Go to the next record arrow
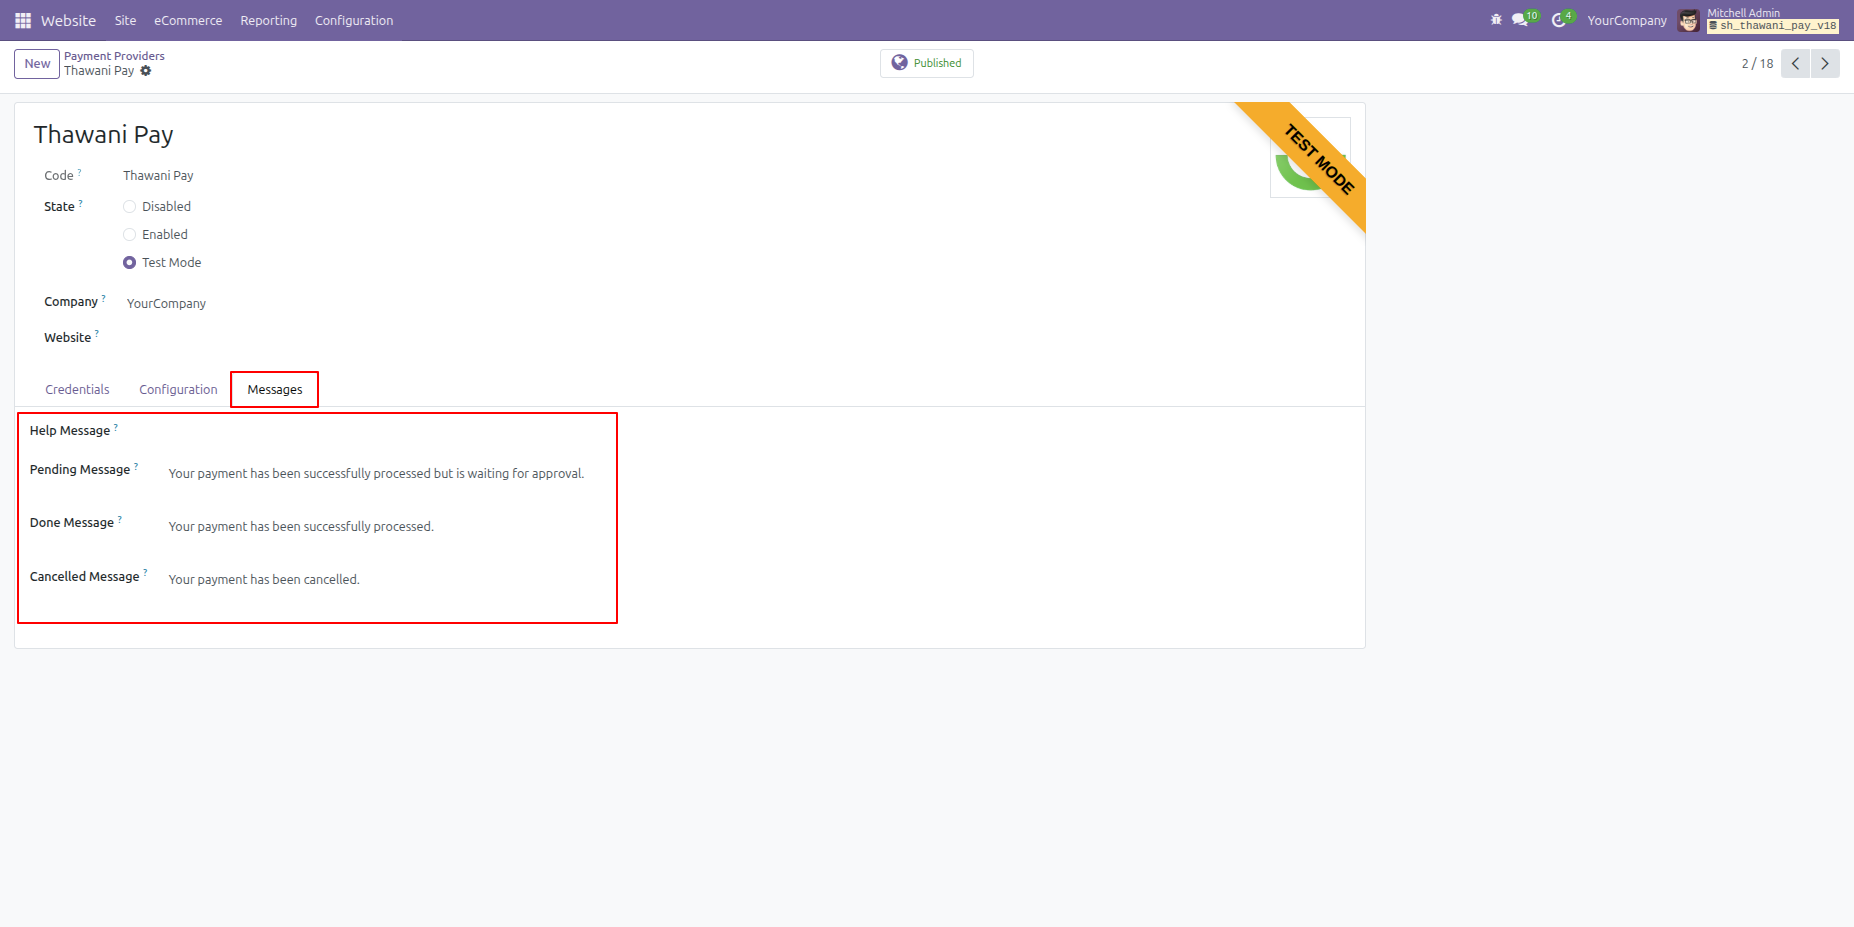Image resolution: width=1854 pixels, height=927 pixels. (x=1825, y=63)
